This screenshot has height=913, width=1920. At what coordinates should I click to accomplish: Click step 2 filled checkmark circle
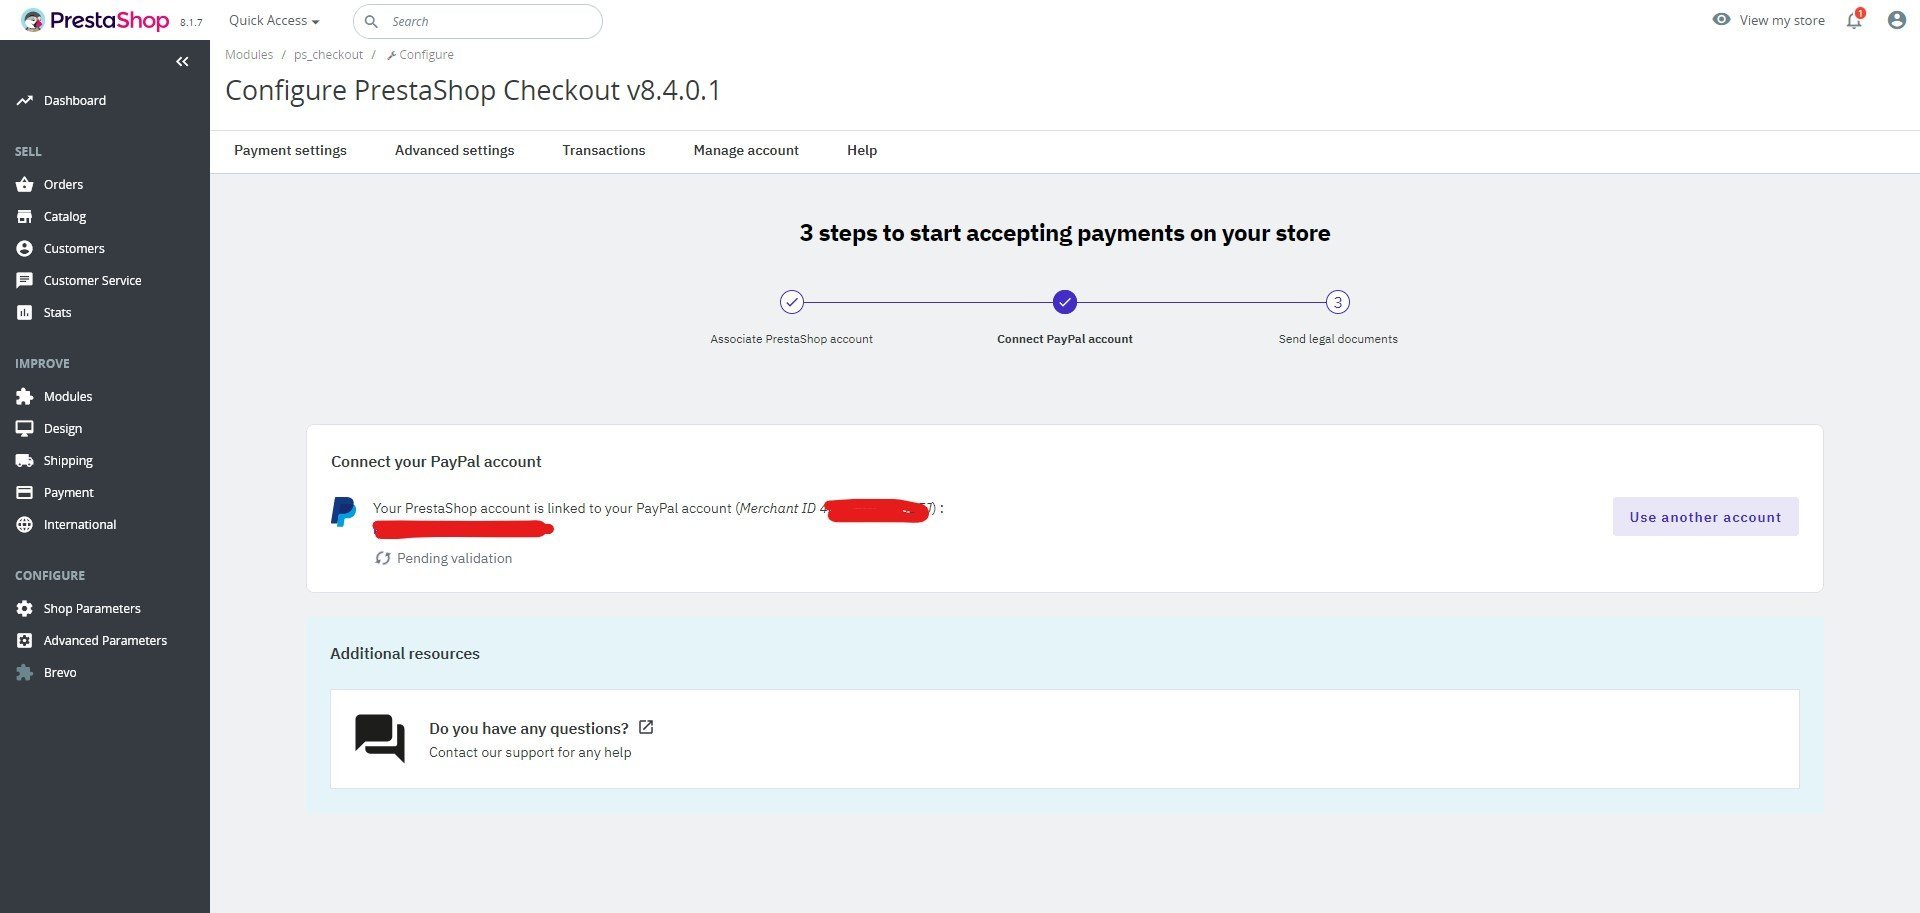[1065, 302]
